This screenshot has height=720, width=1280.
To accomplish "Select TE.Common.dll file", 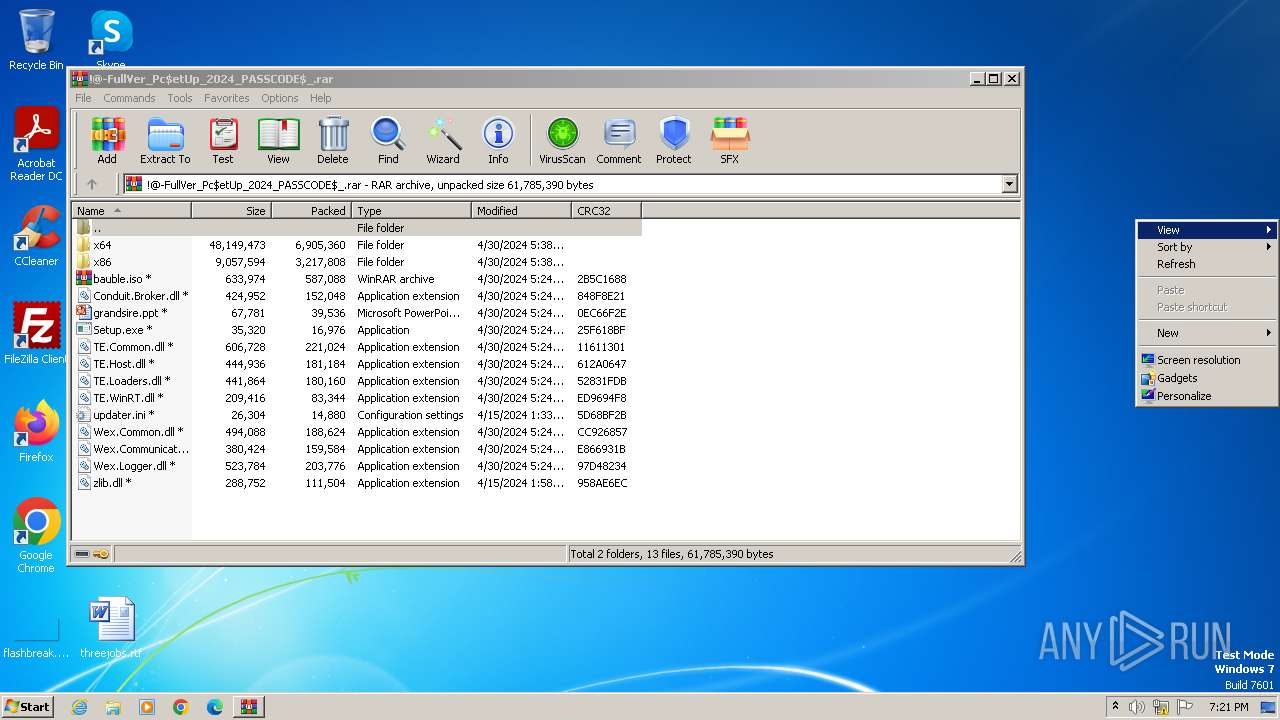I will pyautogui.click(x=357, y=347).
